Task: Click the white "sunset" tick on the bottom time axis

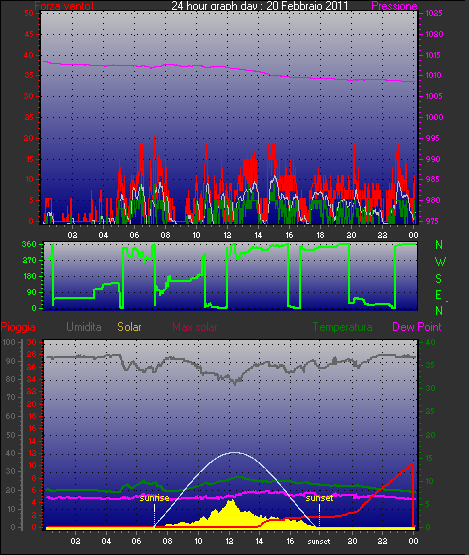Action: pos(319,541)
